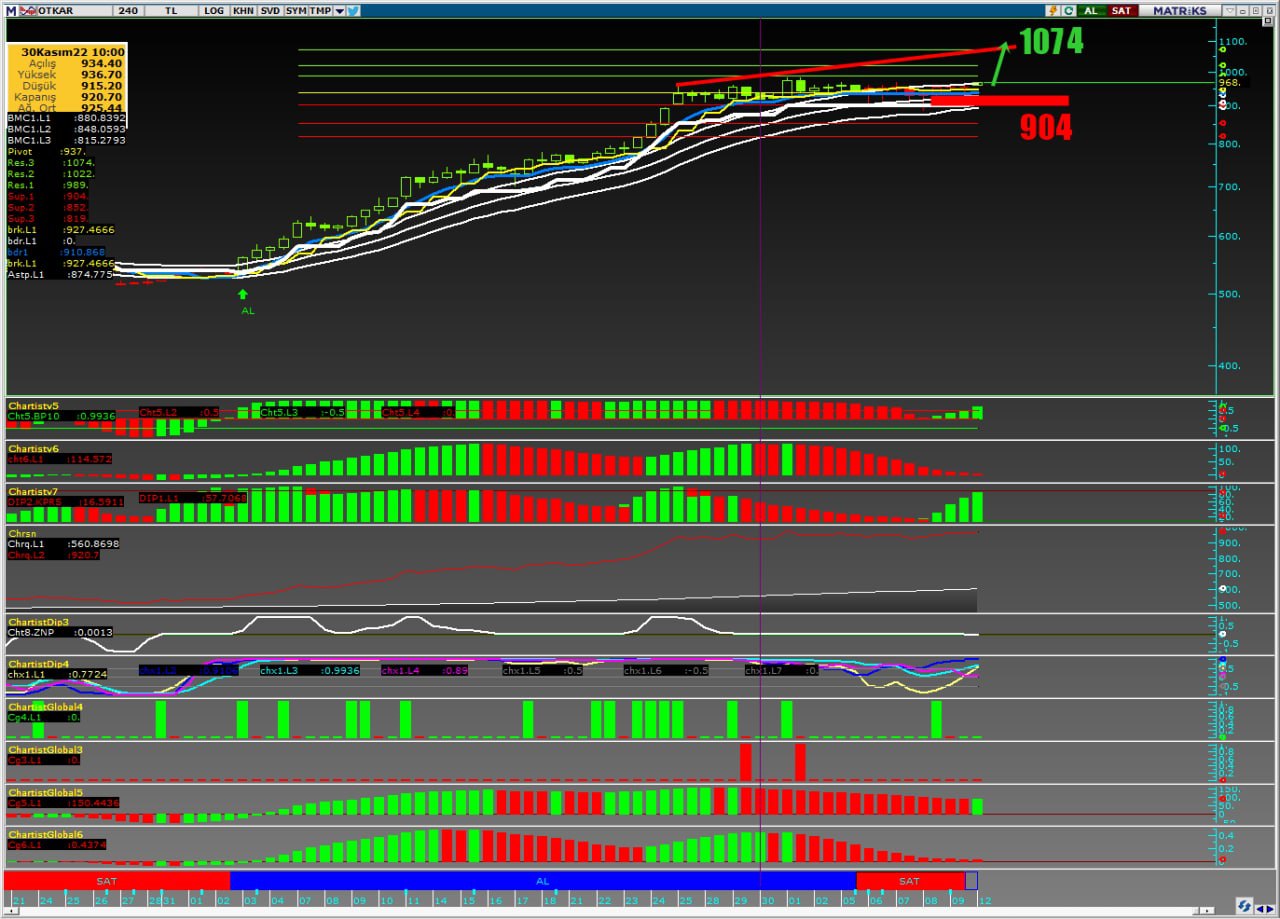Viewport: 1280px width, 919px height.
Task: Click the OTKAR symbol name field
Action: point(55,10)
